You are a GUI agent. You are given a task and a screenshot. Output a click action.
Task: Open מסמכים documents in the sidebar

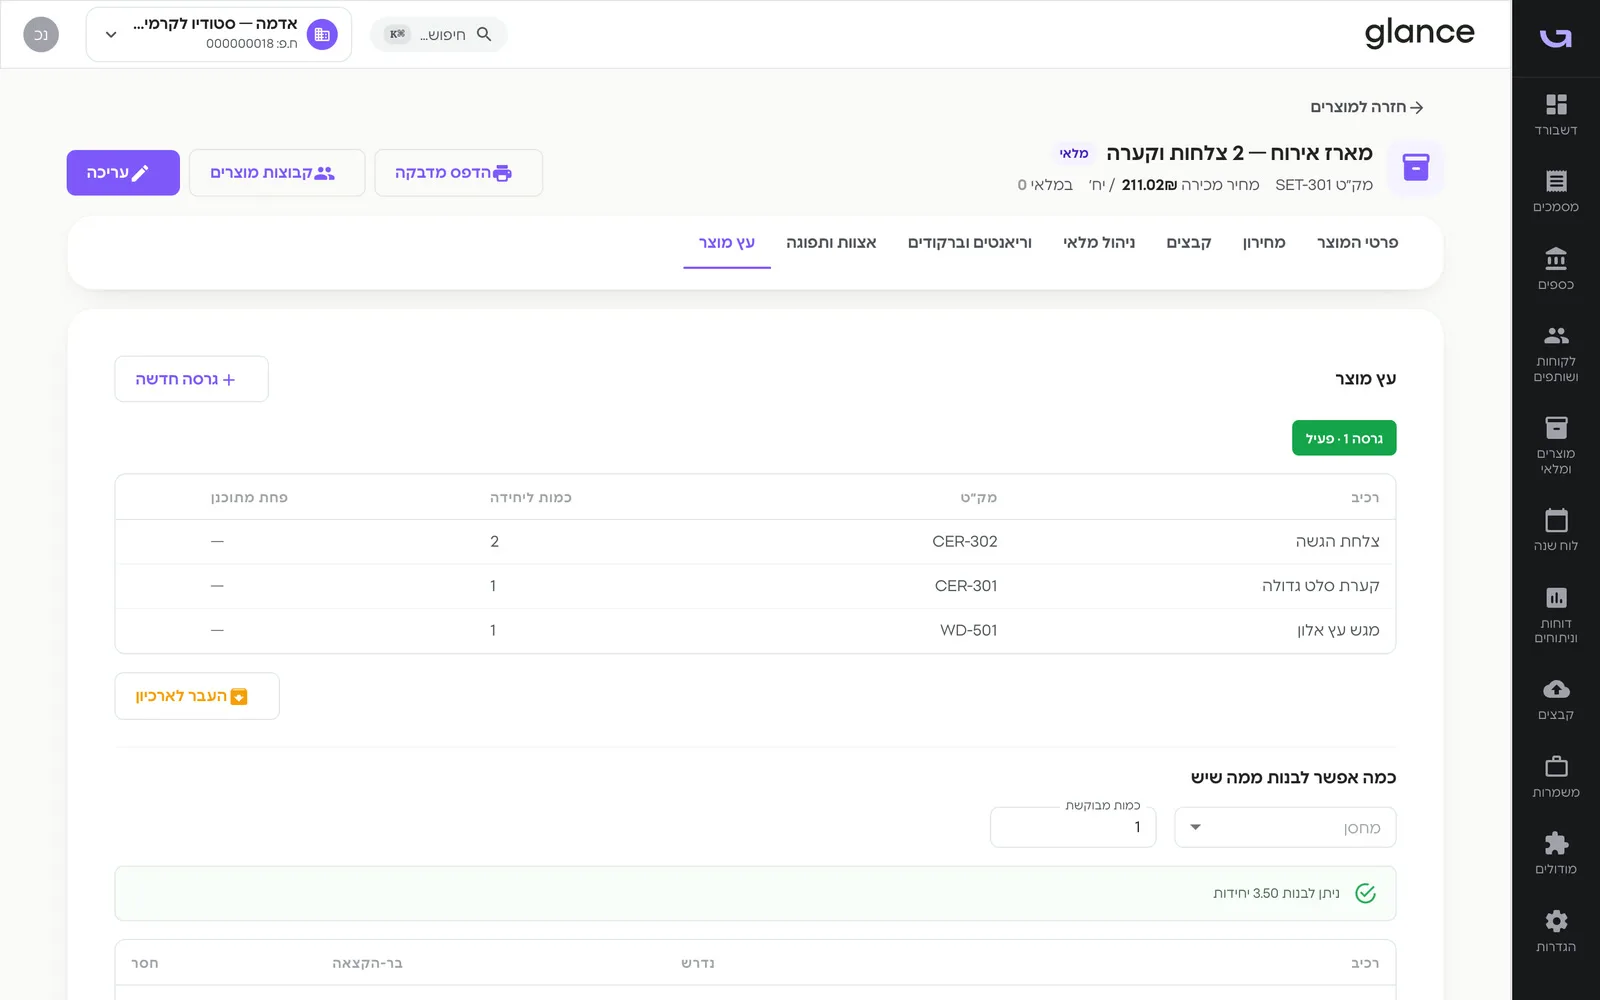pos(1556,192)
